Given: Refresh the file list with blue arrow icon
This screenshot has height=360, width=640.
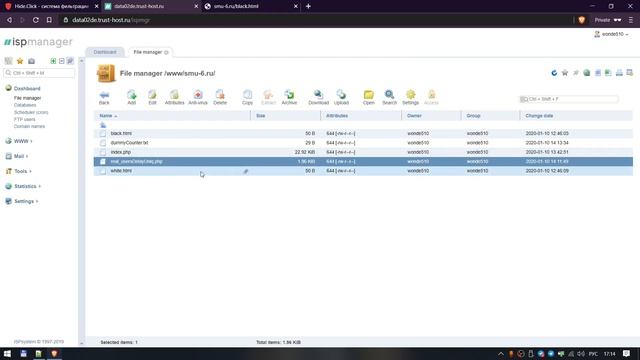Looking at the screenshot, I should [x=554, y=73].
